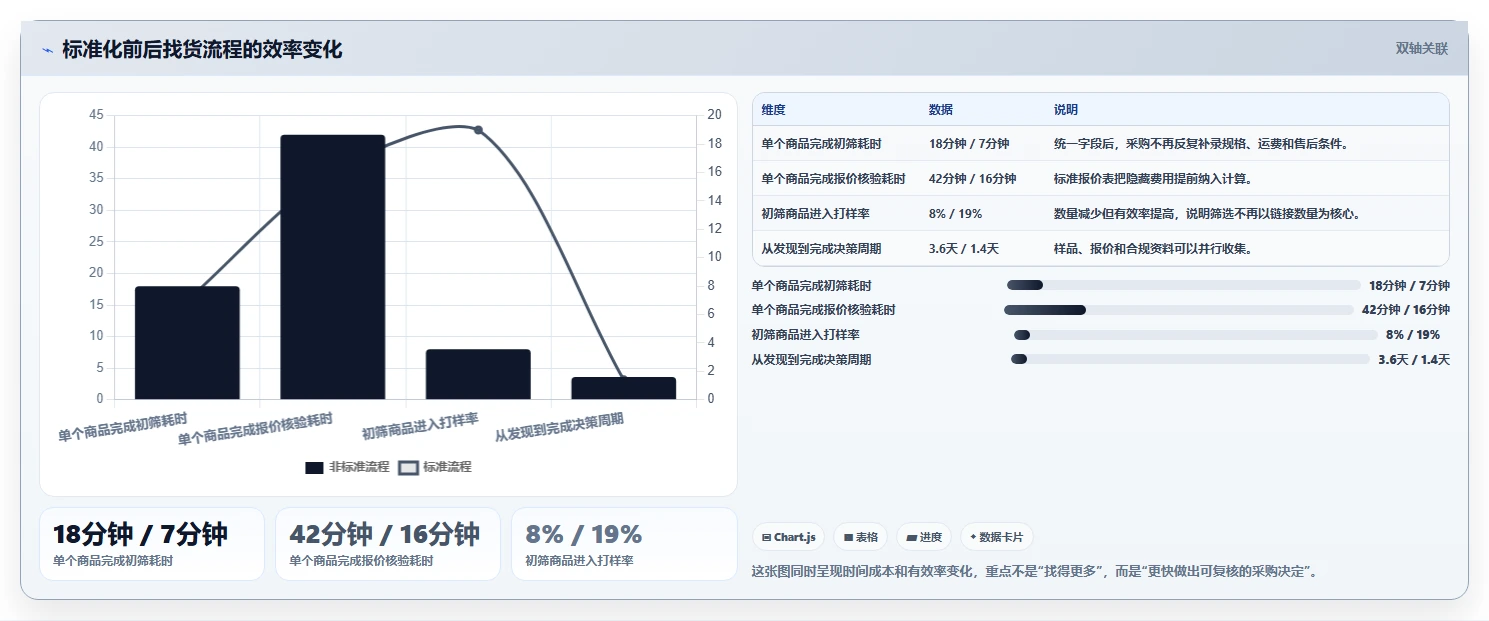Click progress row value 8% / 19%
The width and height of the screenshot is (1489, 621).
(1413, 335)
